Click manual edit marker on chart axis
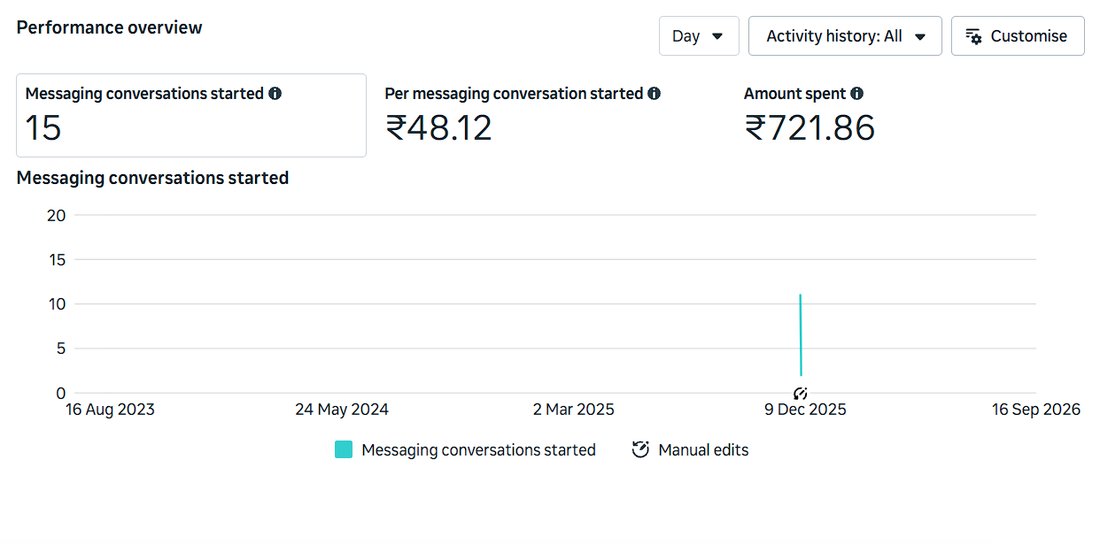Screen dimensions: 1100x544 pos(801,393)
